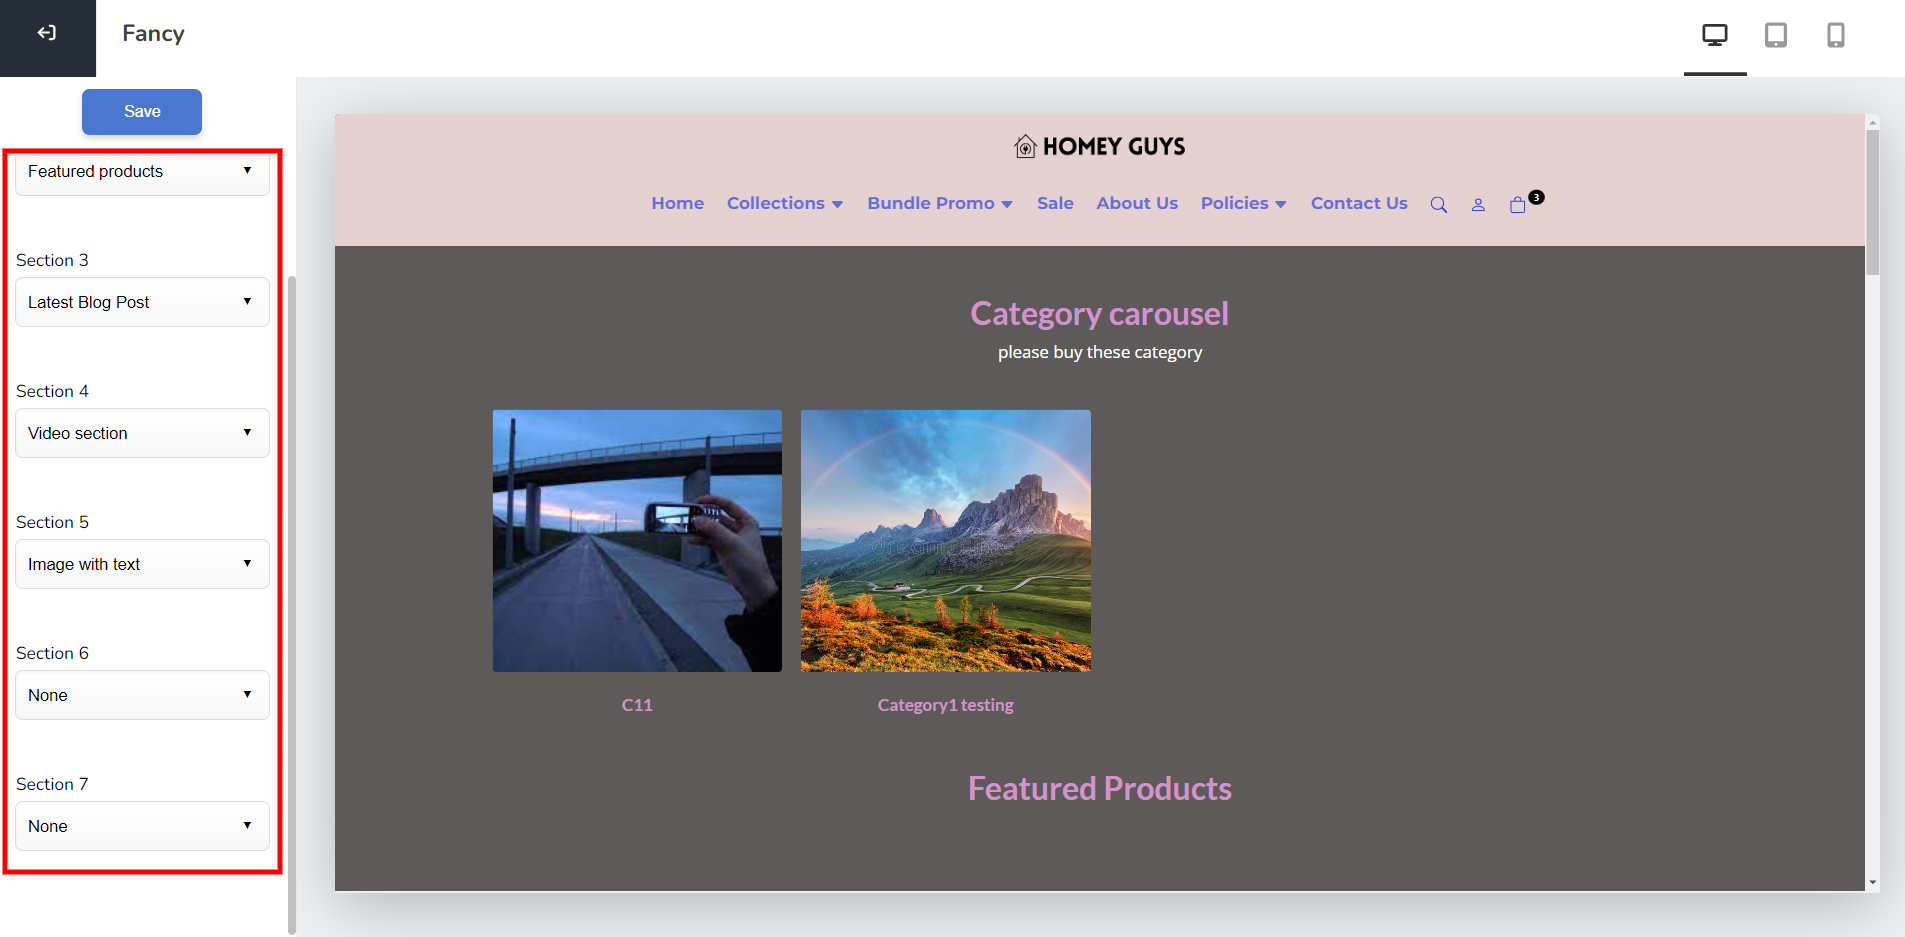
Task: Click the 'please buy these category' subtitle
Action: (x=1100, y=352)
